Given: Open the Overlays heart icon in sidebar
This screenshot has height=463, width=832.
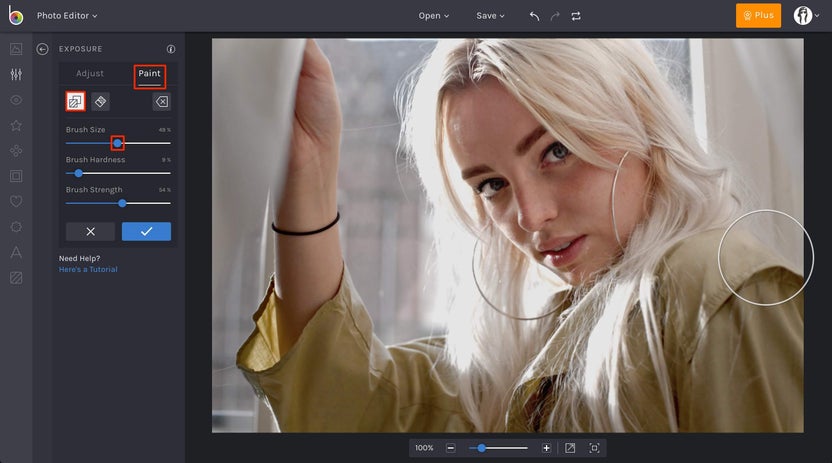Looking at the screenshot, I should click(x=16, y=201).
